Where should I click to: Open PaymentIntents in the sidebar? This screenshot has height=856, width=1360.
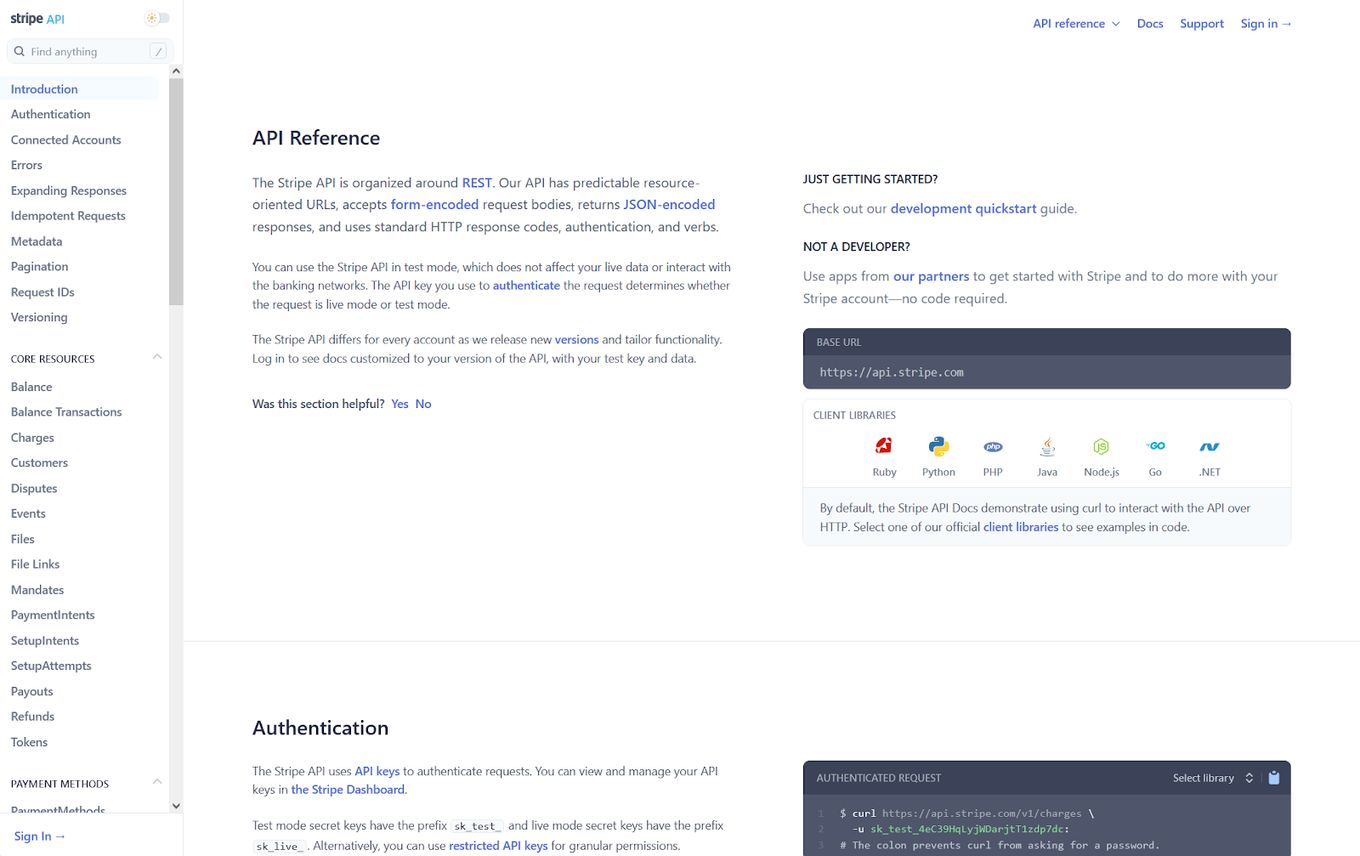point(53,615)
